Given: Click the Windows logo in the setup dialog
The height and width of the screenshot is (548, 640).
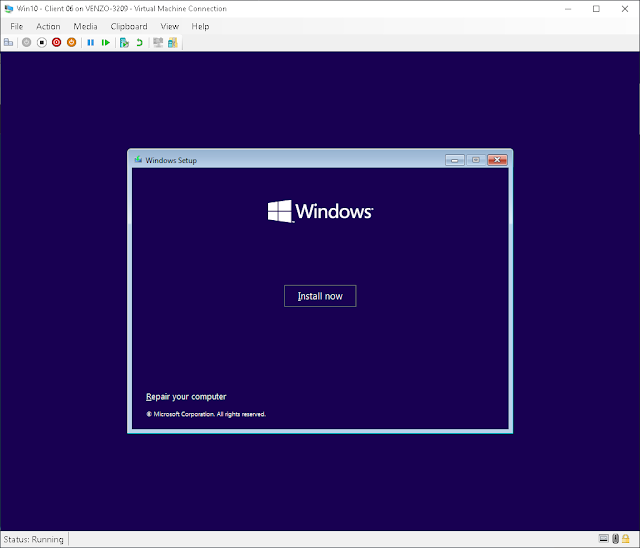Looking at the screenshot, I should (320, 211).
